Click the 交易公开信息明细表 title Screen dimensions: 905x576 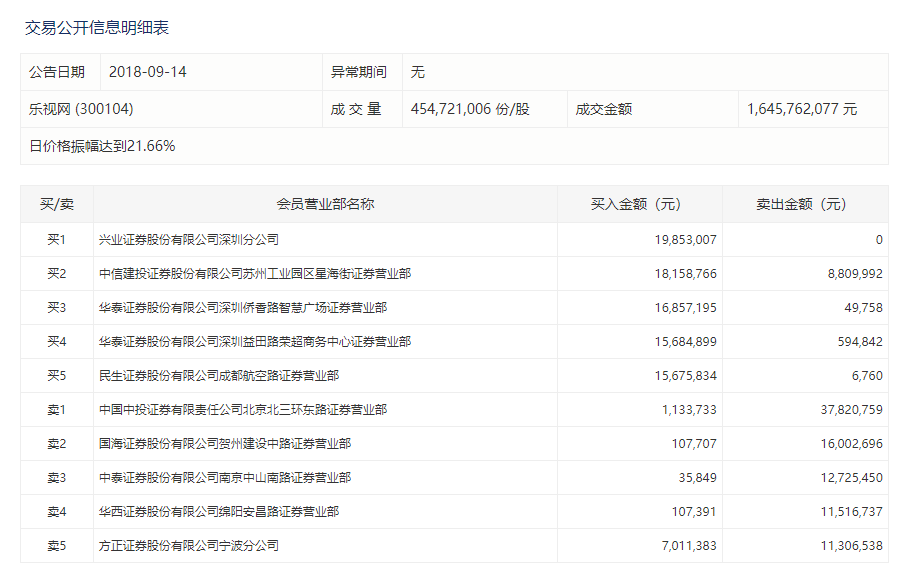(97, 28)
